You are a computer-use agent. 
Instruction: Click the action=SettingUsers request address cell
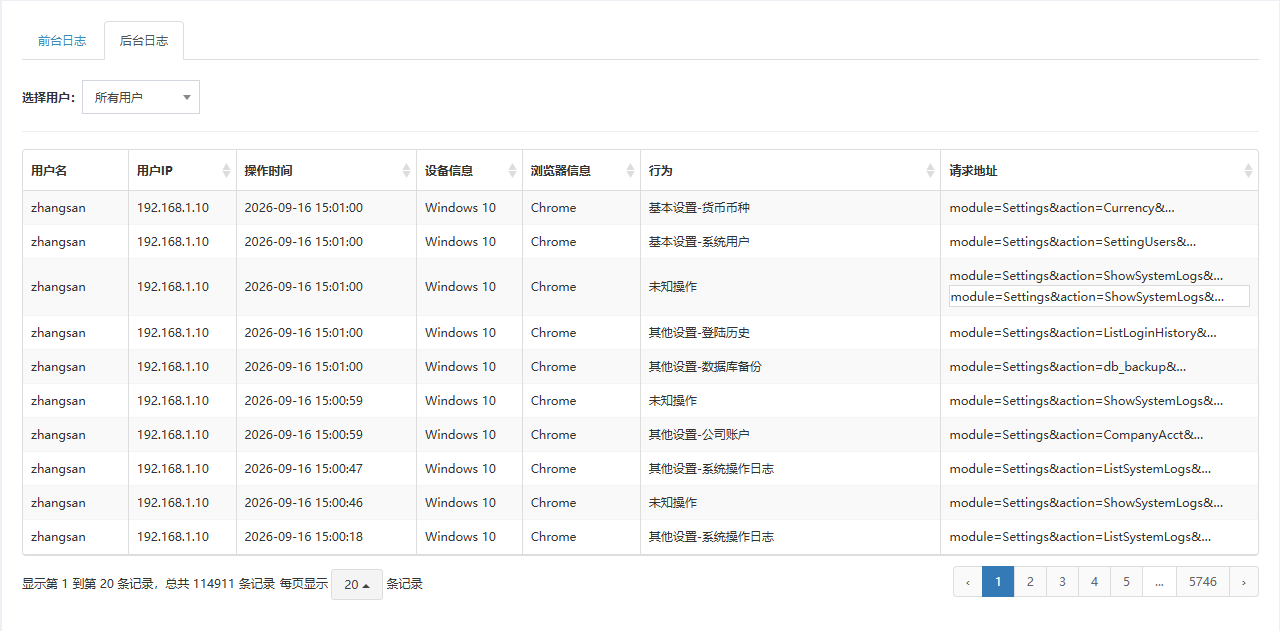coord(1099,242)
